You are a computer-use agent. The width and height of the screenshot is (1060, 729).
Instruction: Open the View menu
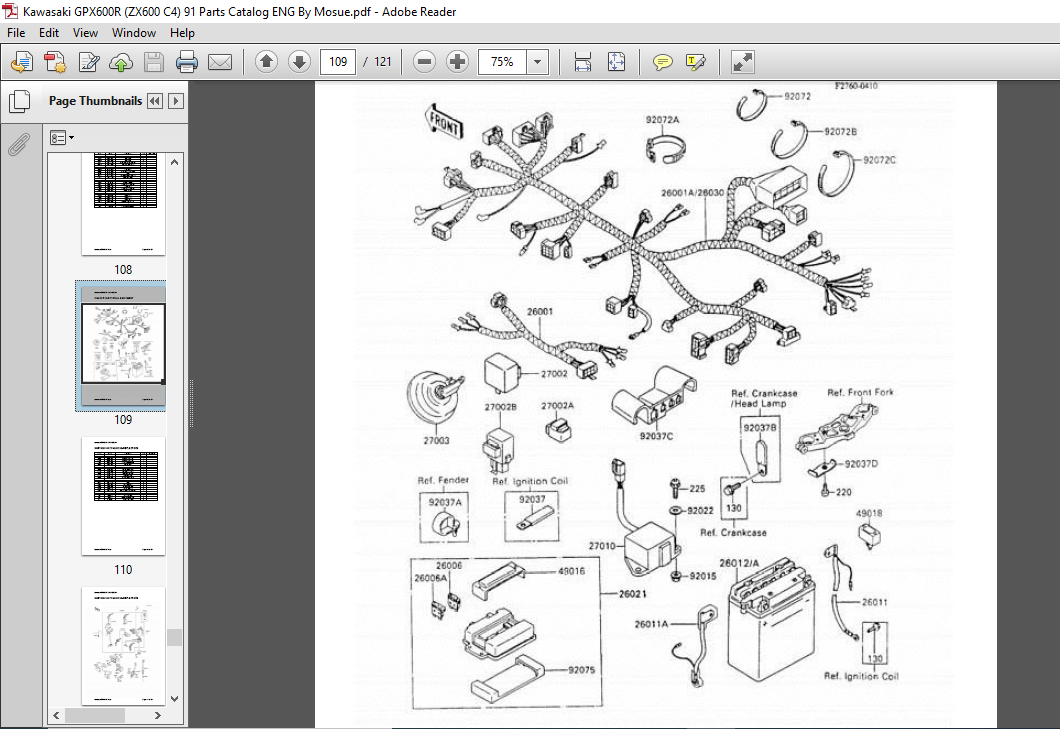coord(85,32)
